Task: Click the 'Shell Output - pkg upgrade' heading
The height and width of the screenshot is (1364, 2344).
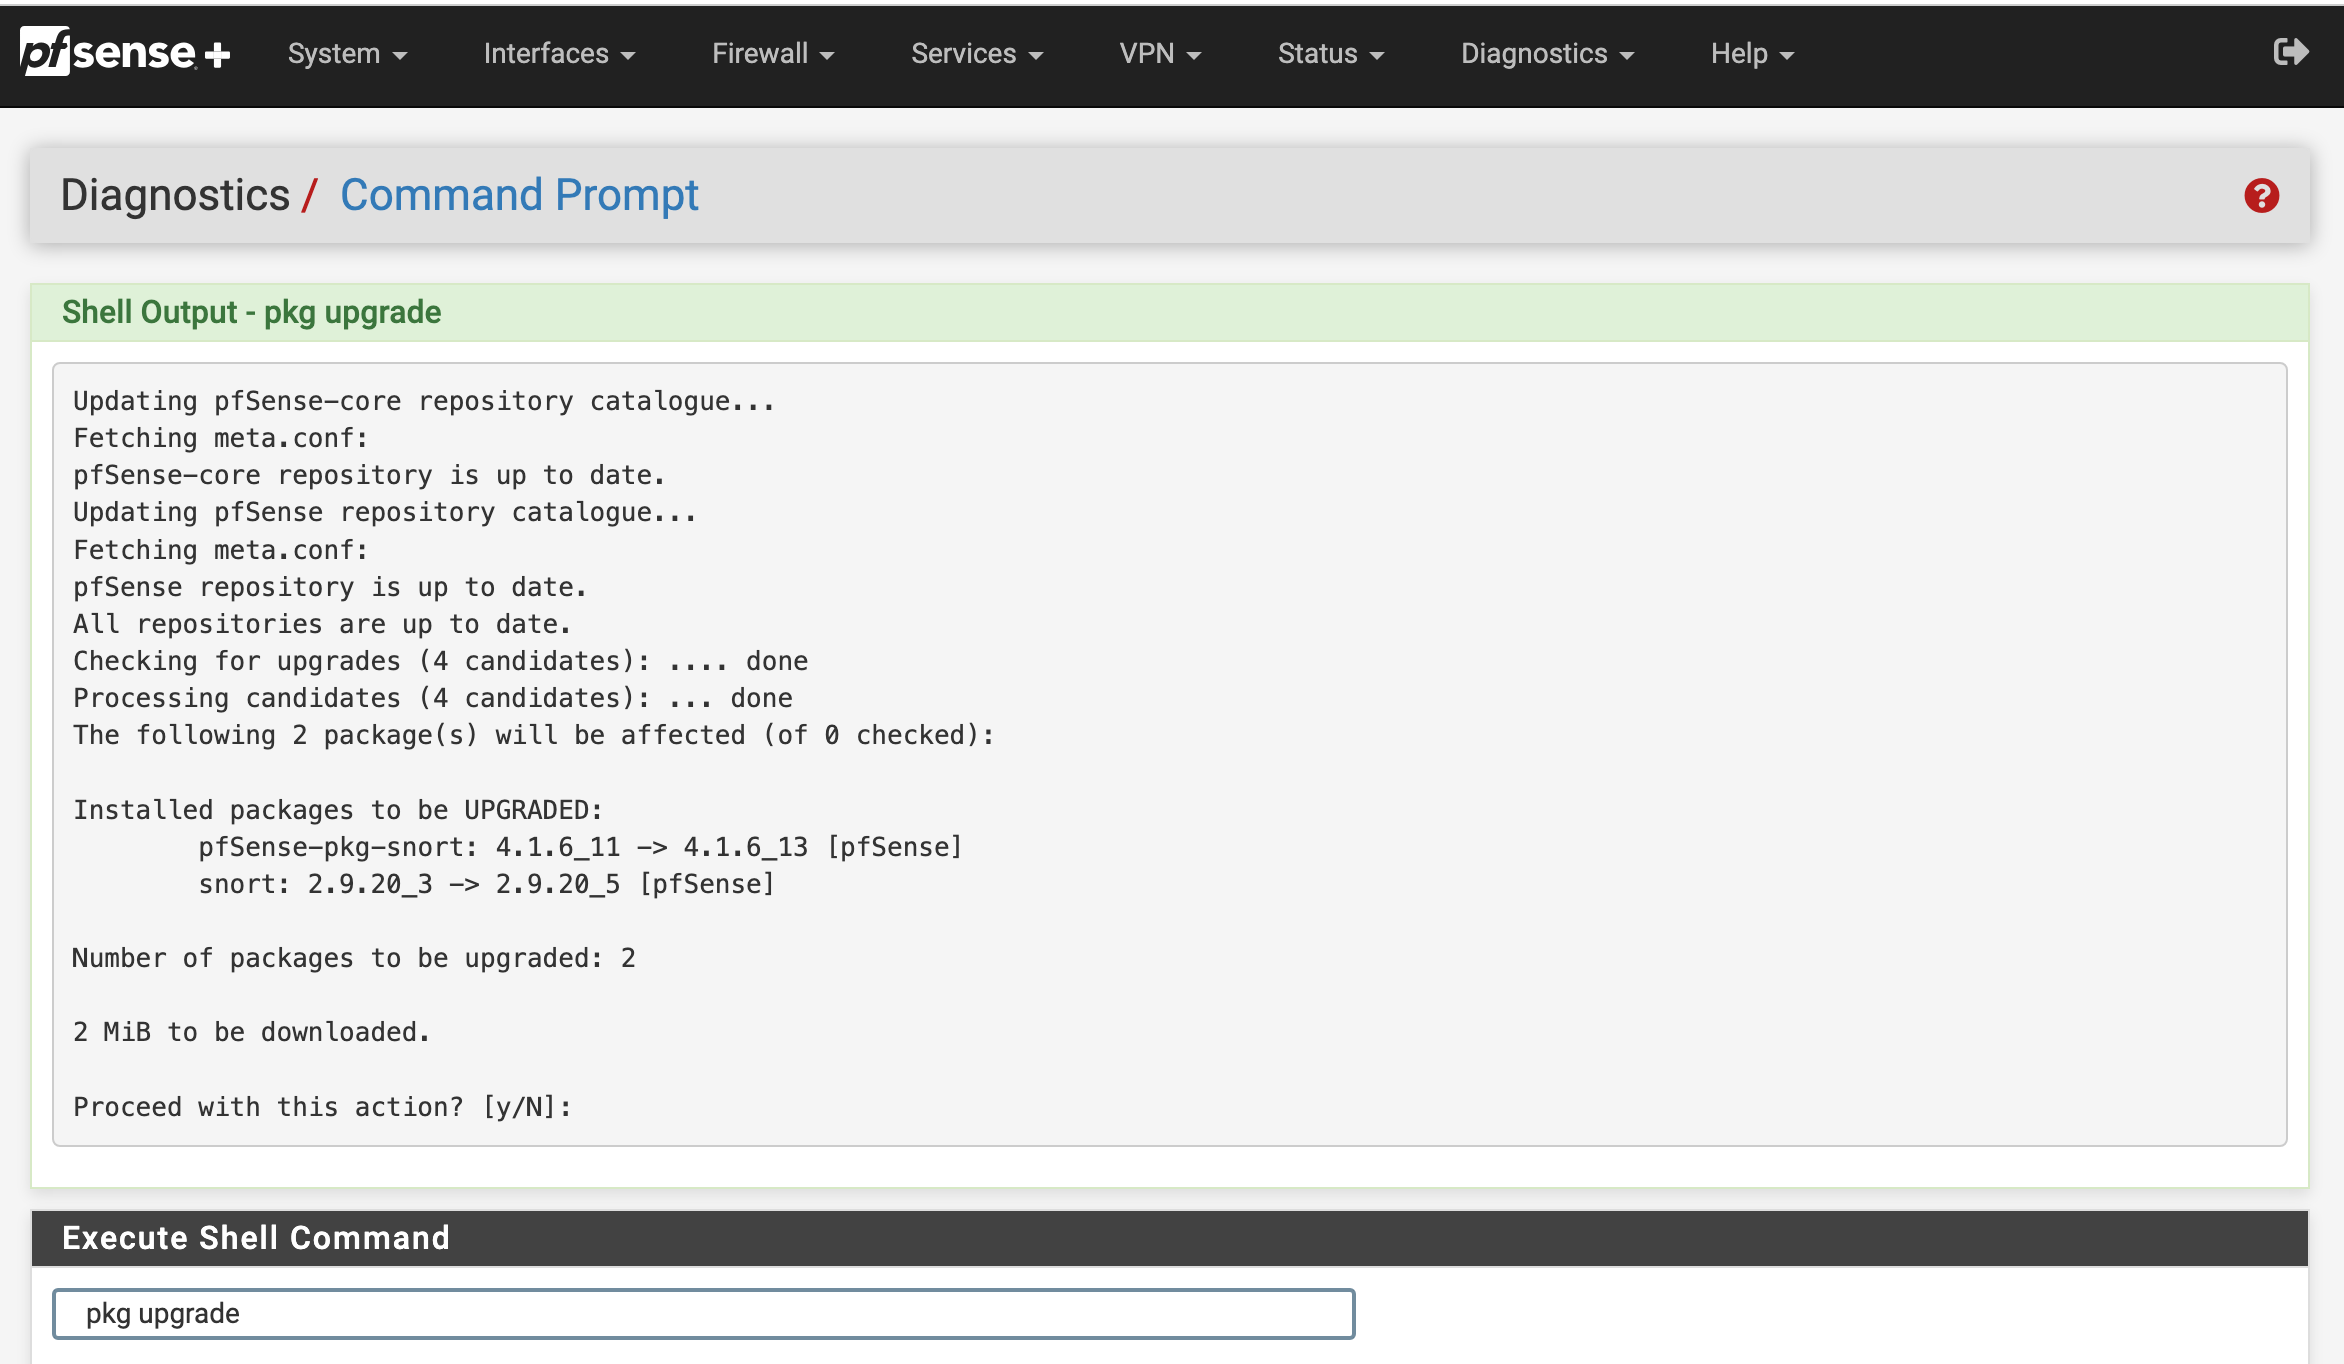Action: click(251, 312)
